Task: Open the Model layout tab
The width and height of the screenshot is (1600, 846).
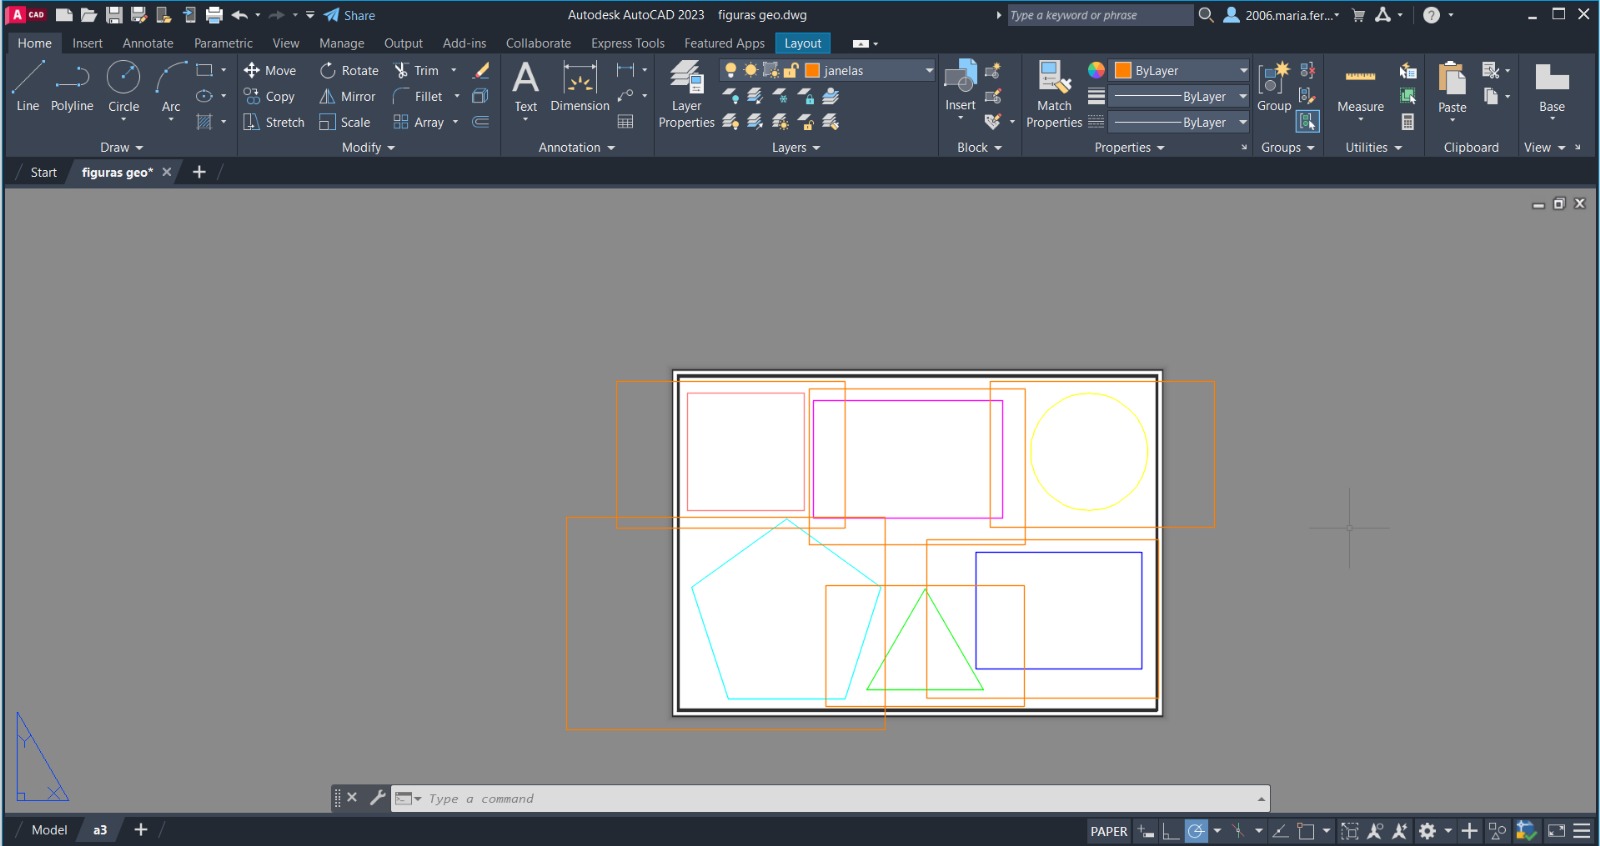Action: pos(49,830)
